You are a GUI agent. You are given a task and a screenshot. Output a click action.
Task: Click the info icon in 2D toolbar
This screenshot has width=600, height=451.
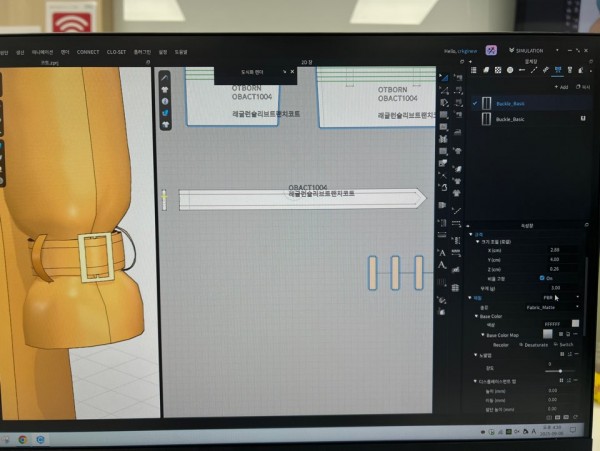164,101
